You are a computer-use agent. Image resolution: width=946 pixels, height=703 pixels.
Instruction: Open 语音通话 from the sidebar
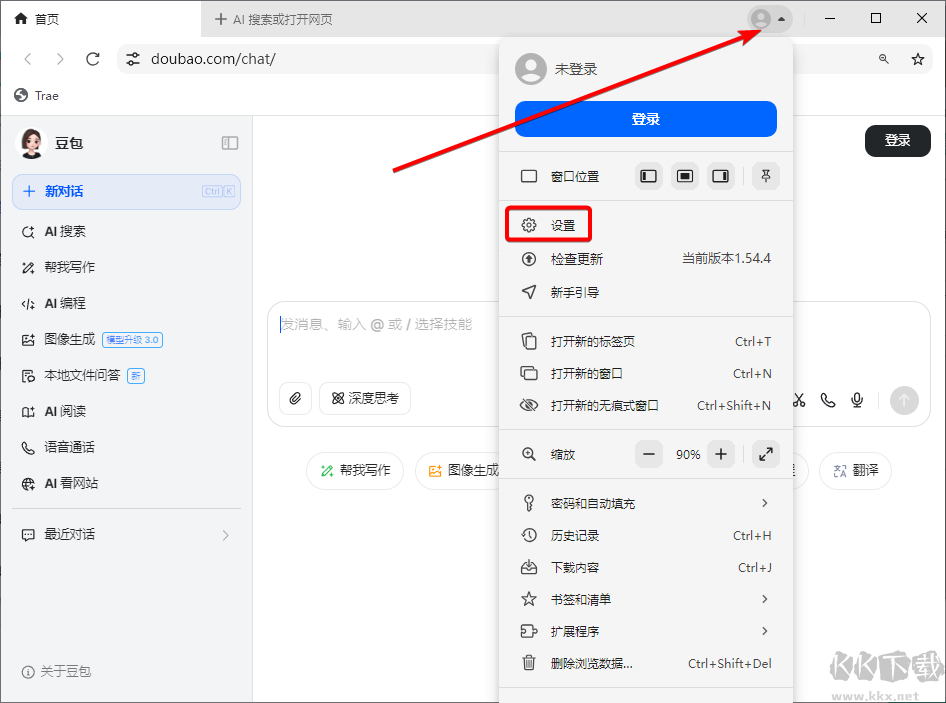(72, 447)
